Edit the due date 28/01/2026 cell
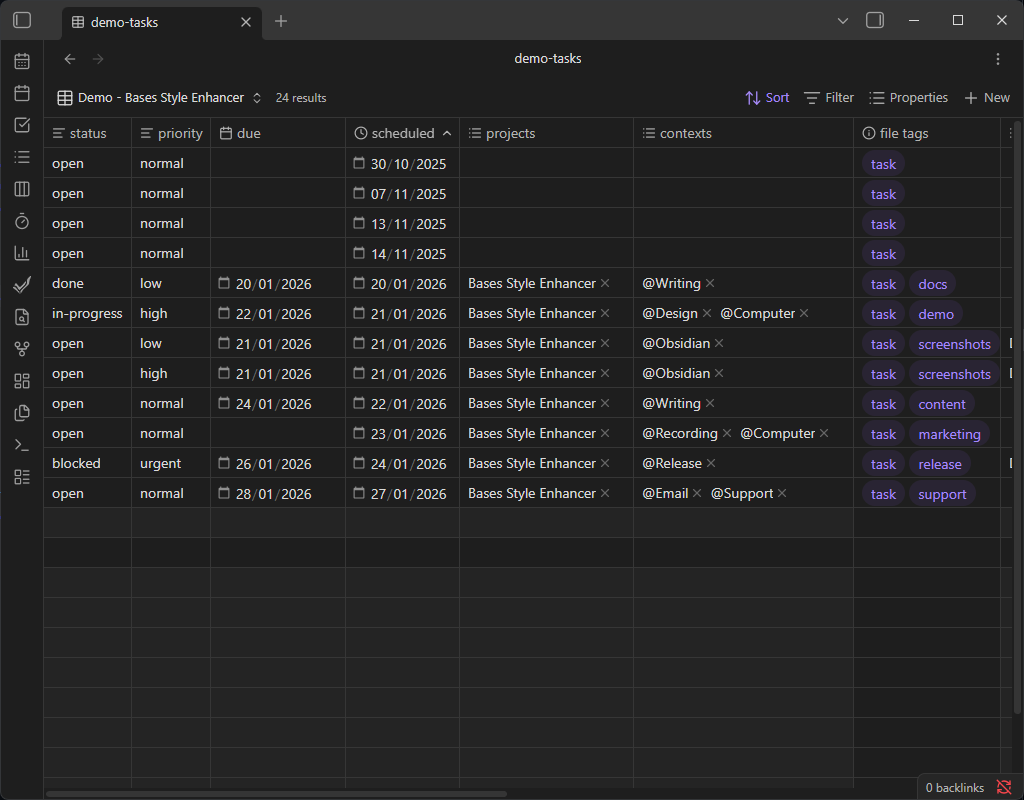Viewport: 1024px width, 800px height. click(x=278, y=494)
